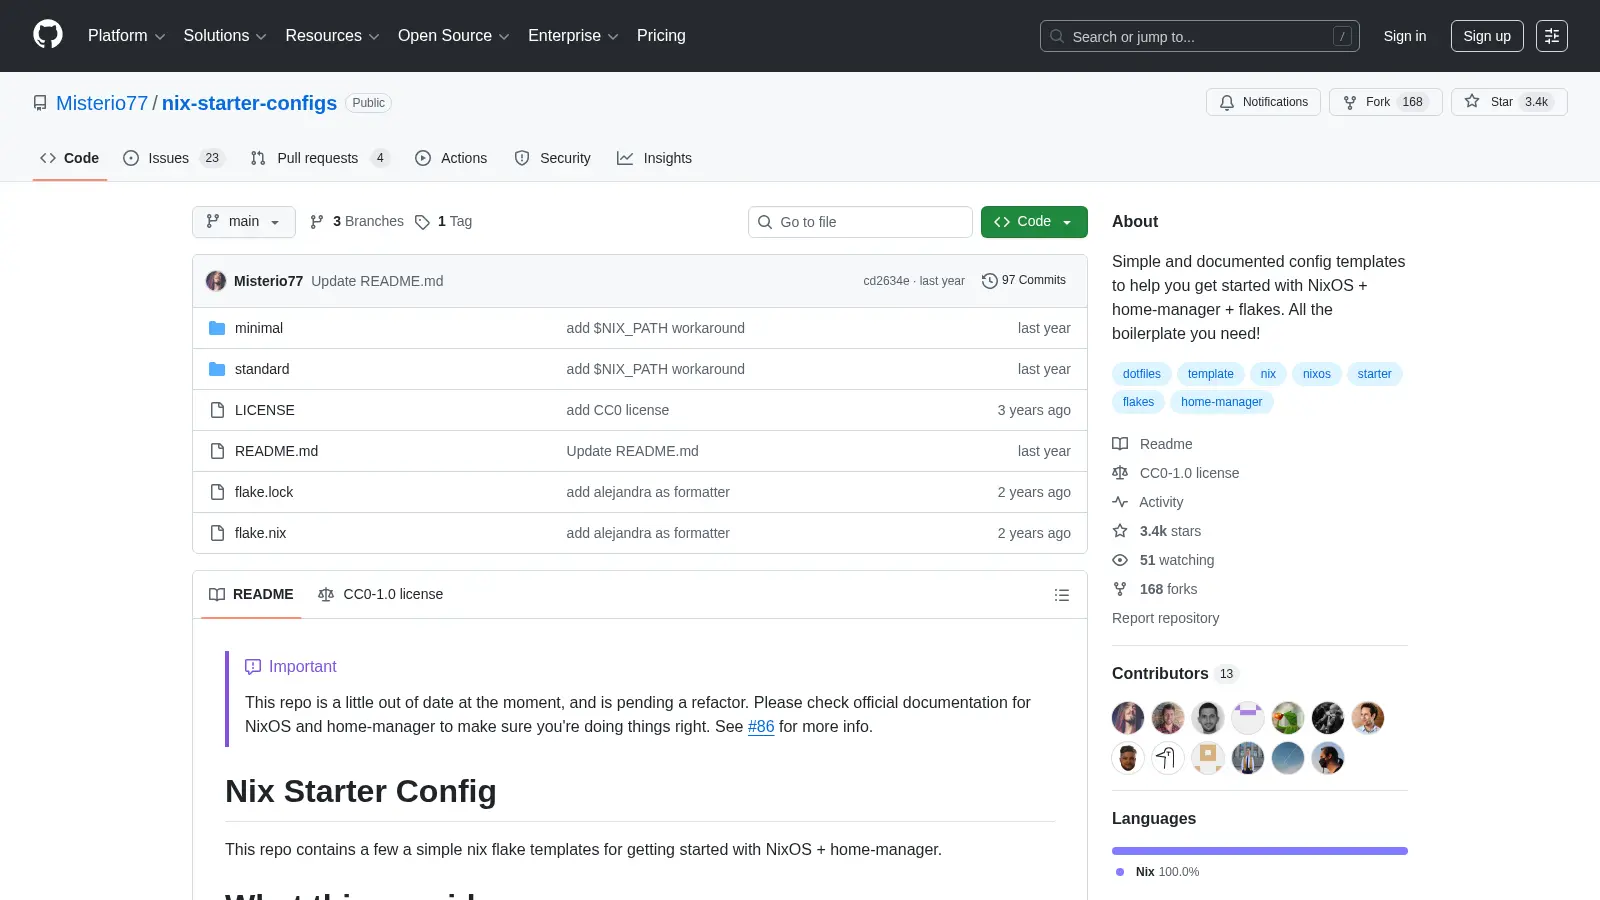Image resolution: width=1600 pixels, height=900 pixels.
Task: Expand the Platform menu
Action: 127,36
